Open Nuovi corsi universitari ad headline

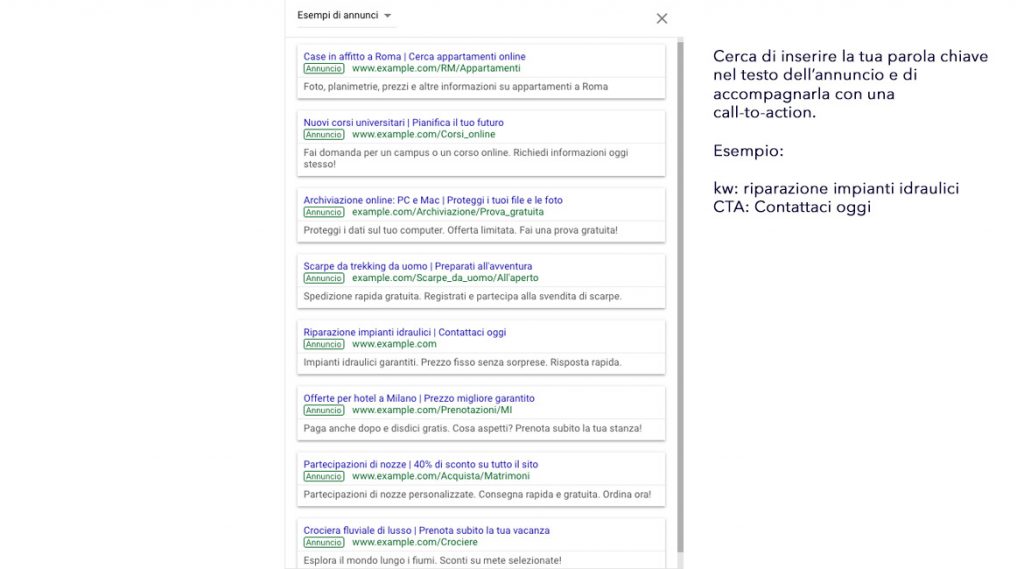(403, 123)
